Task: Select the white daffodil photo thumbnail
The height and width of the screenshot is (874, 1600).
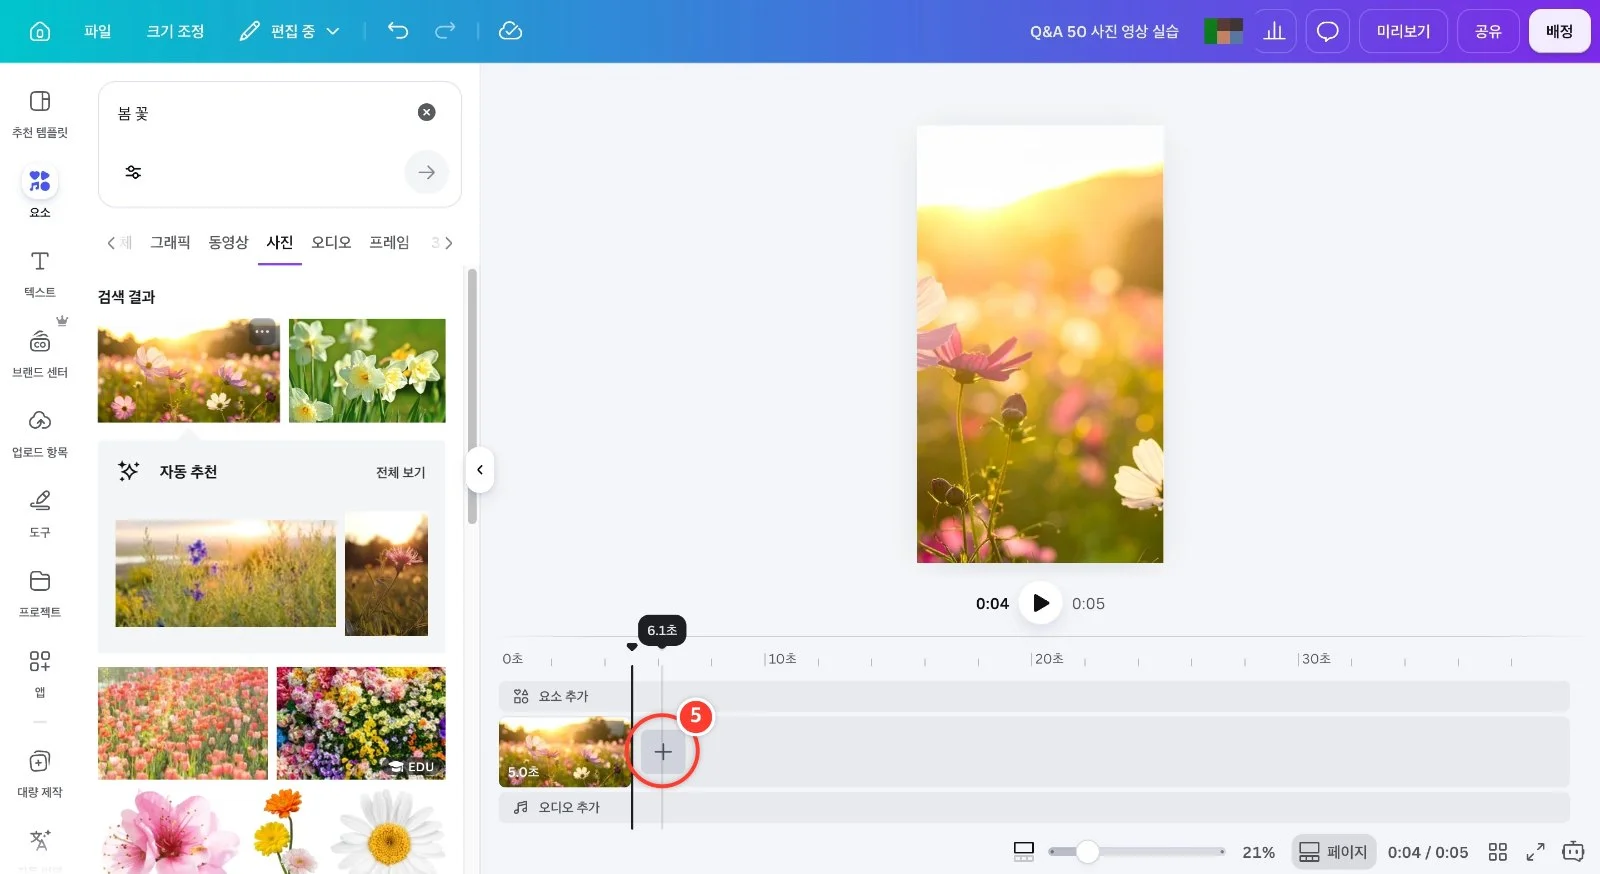Action: [367, 371]
